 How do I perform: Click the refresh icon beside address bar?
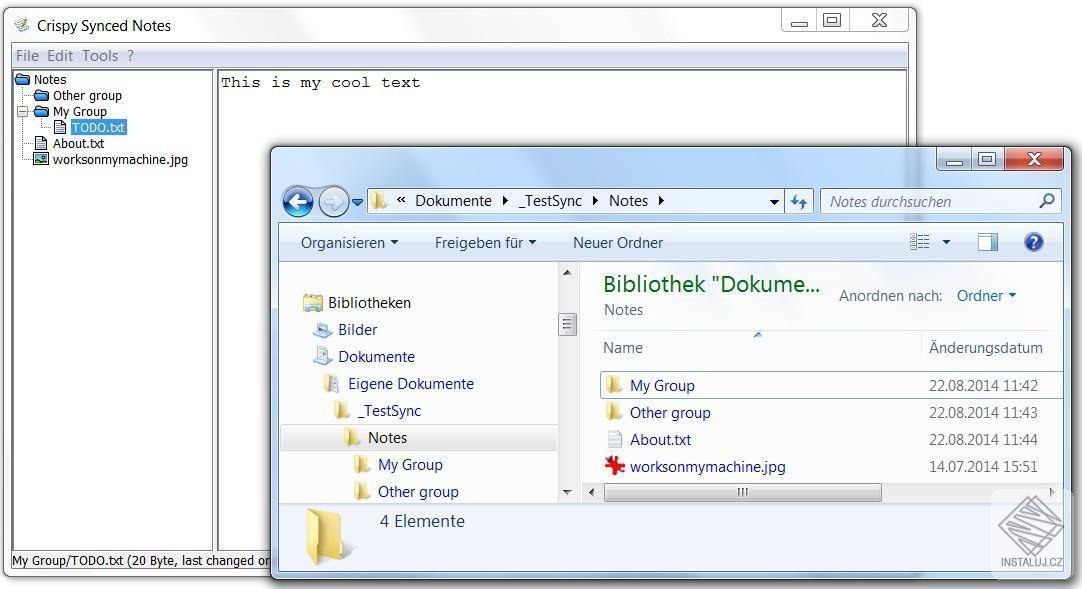(x=798, y=201)
